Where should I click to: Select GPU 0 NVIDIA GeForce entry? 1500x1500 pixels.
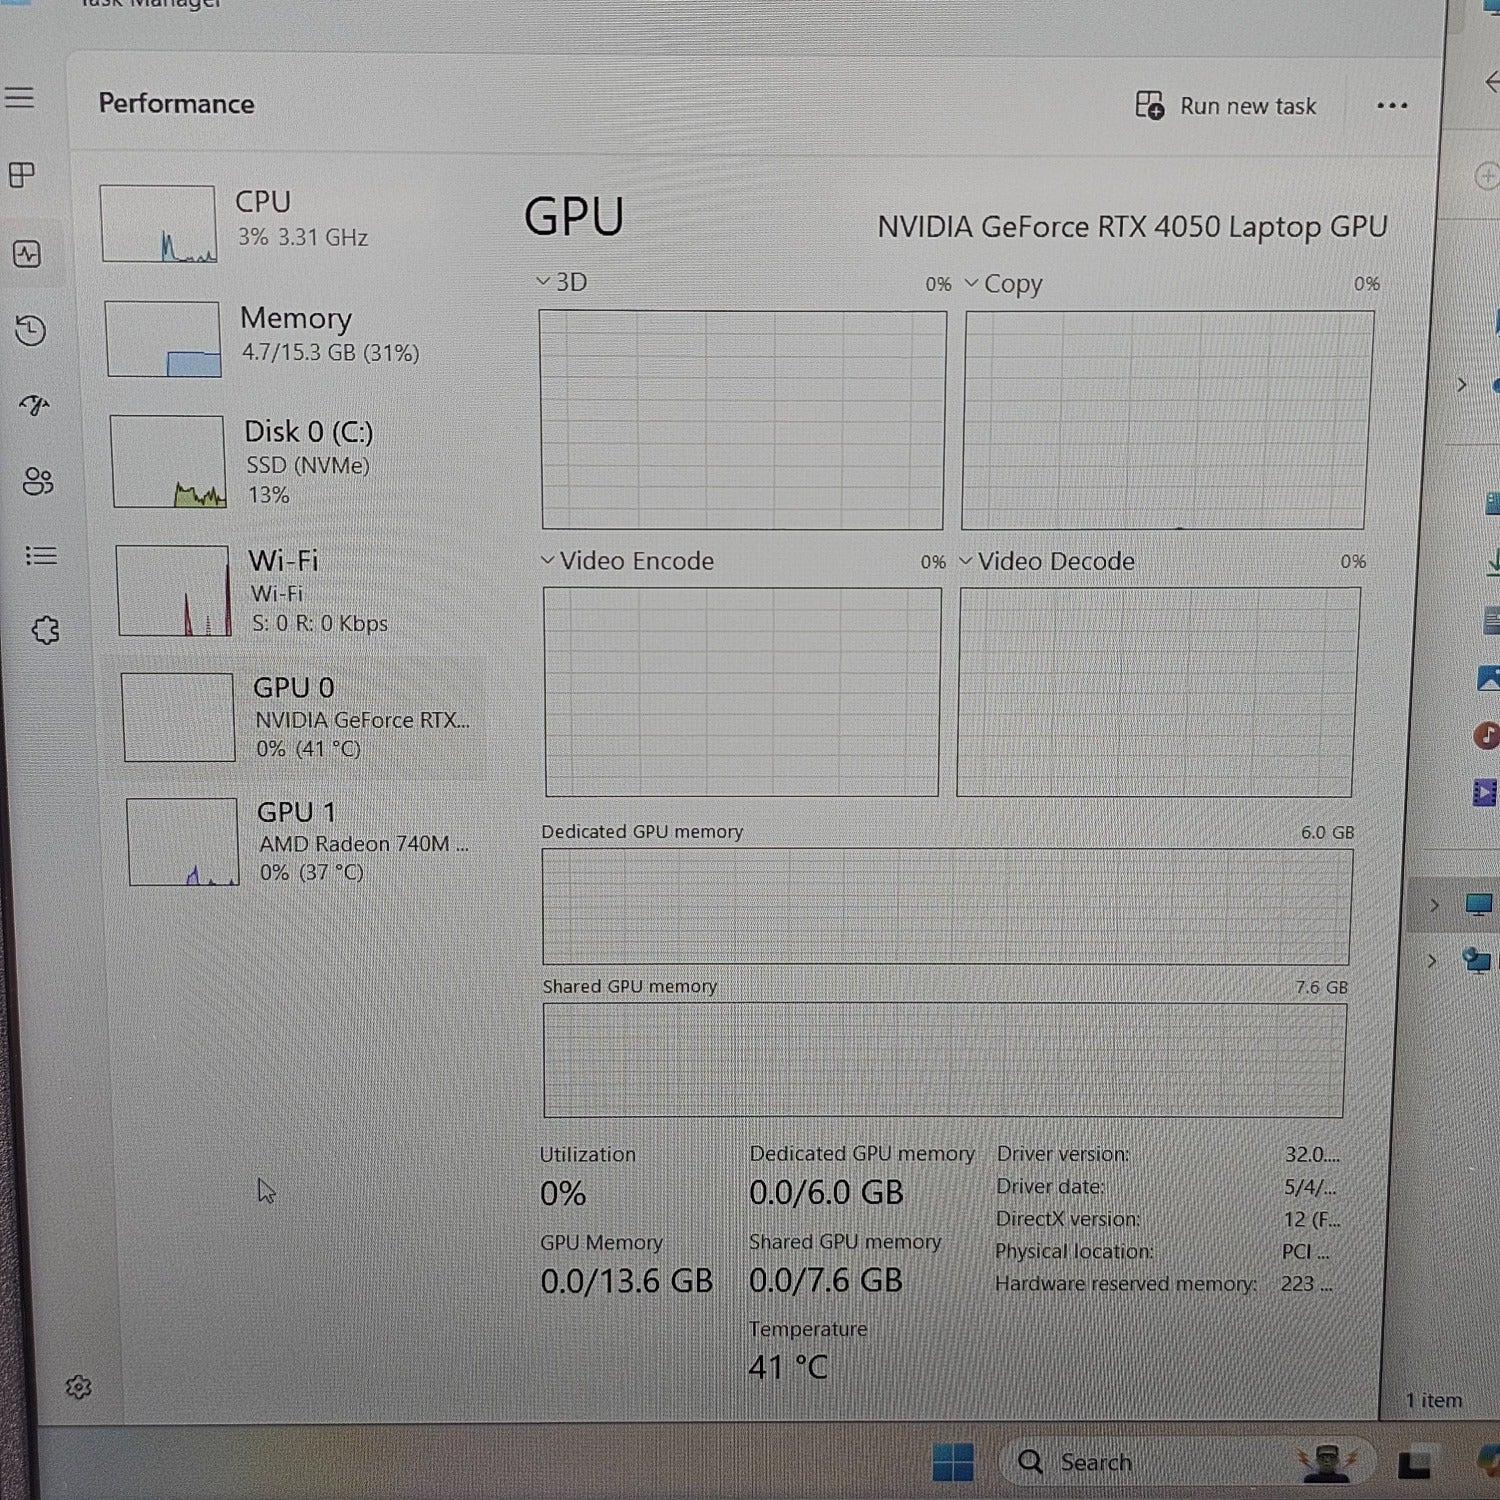pyautogui.click(x=296, y=717)
